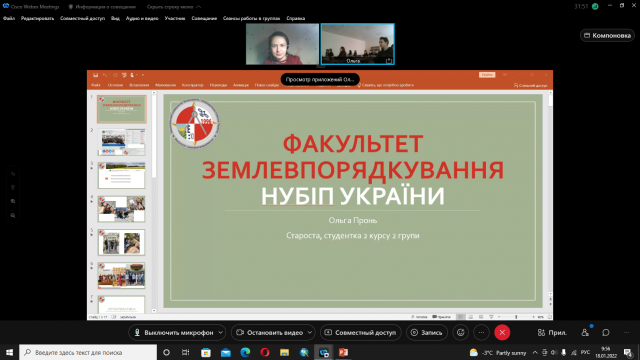The height and width of the screenshot is (360, 640).
Task: Open reactions smiley icon
Action: [461, 333]
